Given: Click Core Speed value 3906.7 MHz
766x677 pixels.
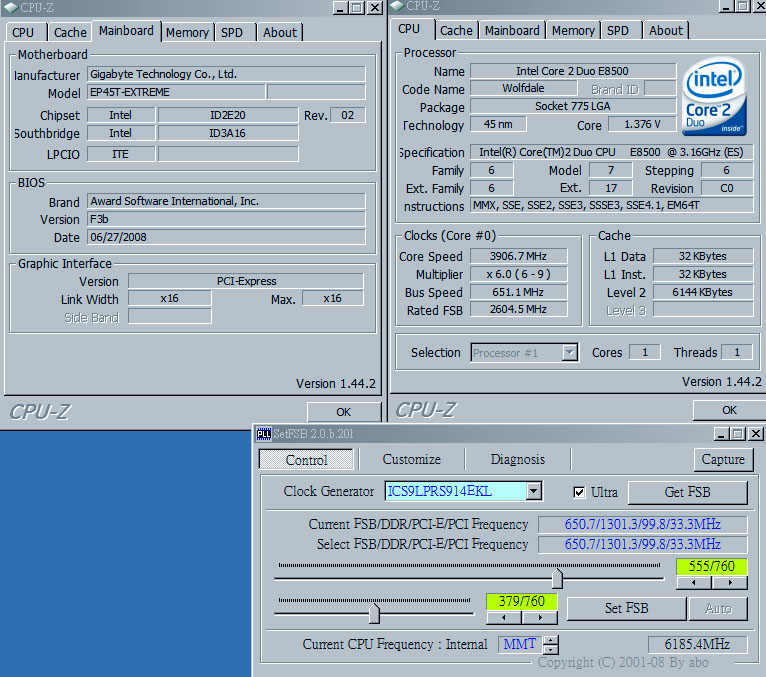Looking at the screenshot, I should pyautogui.click(x=518, y=256).
